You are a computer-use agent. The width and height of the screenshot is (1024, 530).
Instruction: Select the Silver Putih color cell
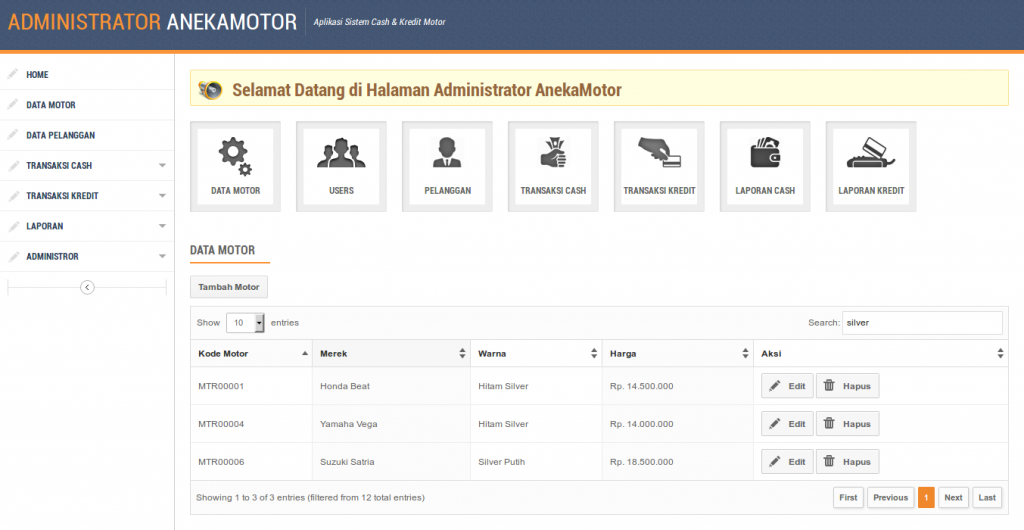[536, 461]
